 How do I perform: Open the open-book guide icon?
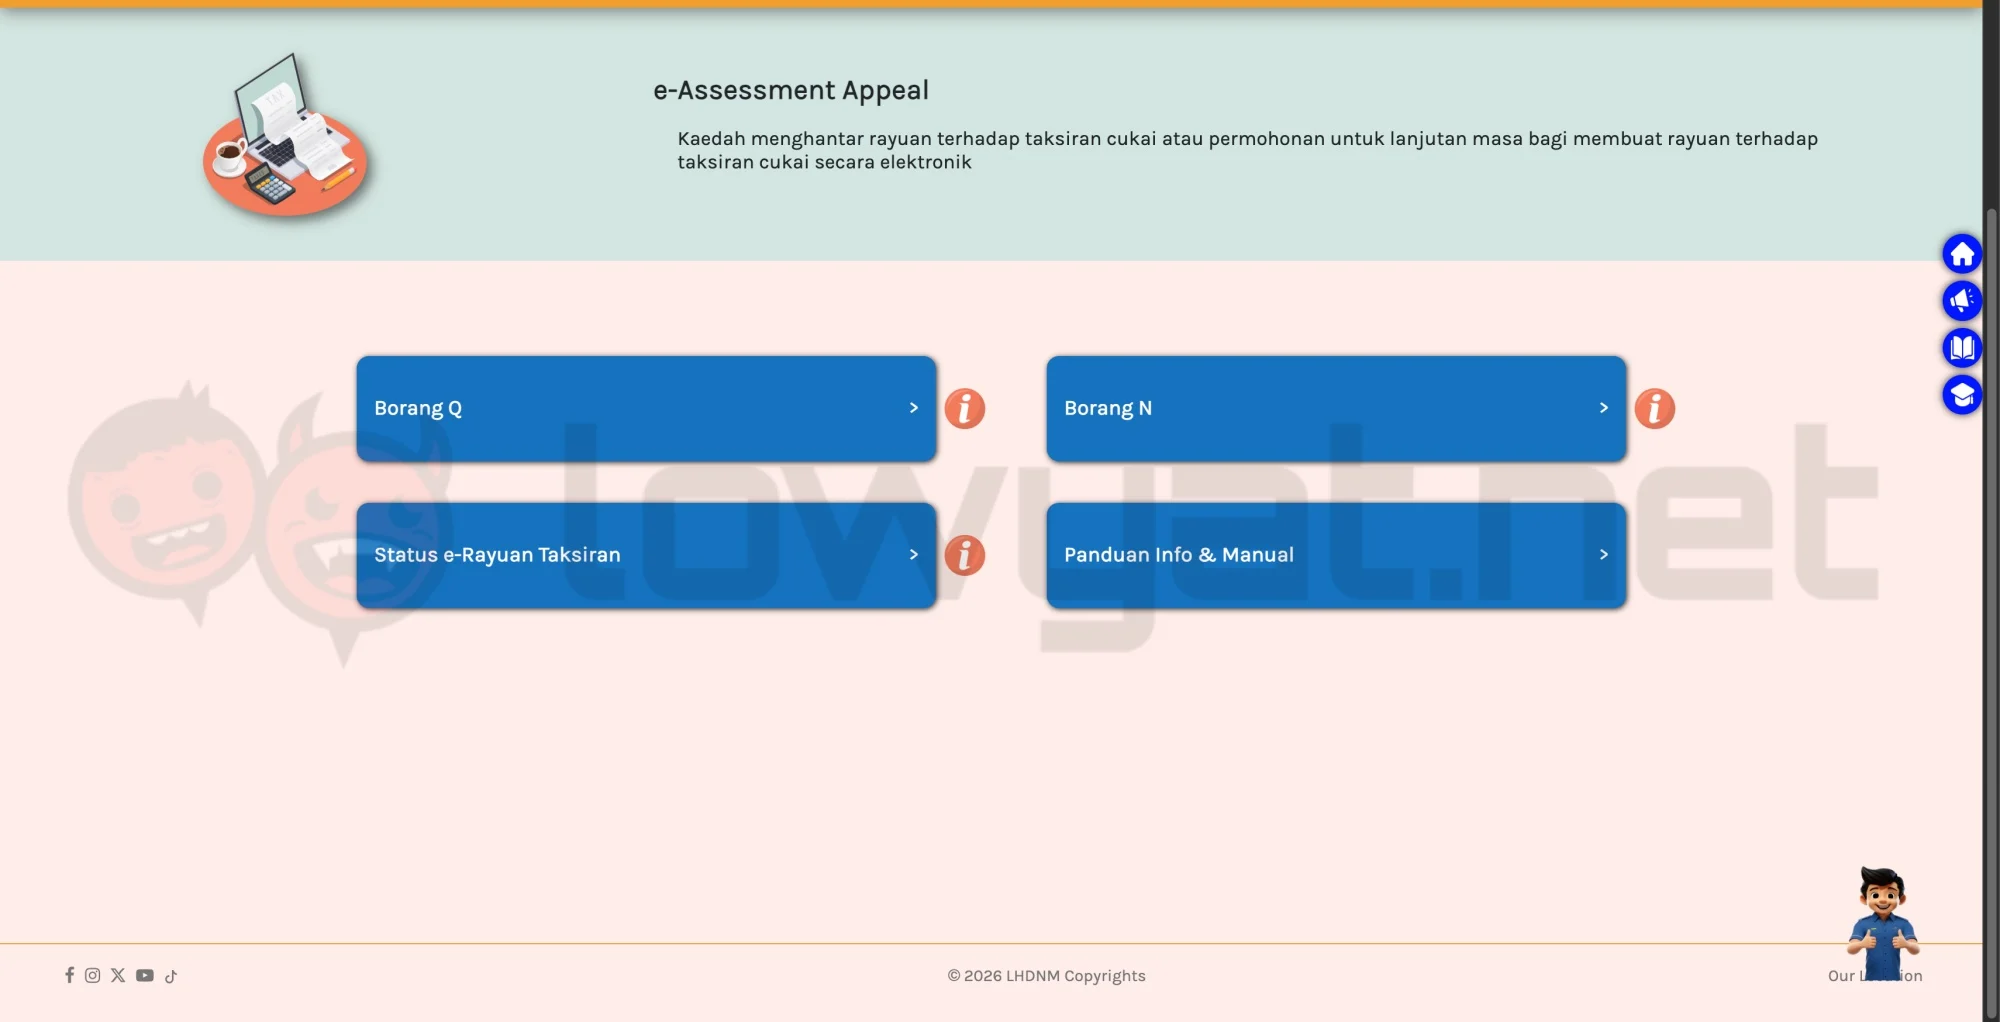1962,347
